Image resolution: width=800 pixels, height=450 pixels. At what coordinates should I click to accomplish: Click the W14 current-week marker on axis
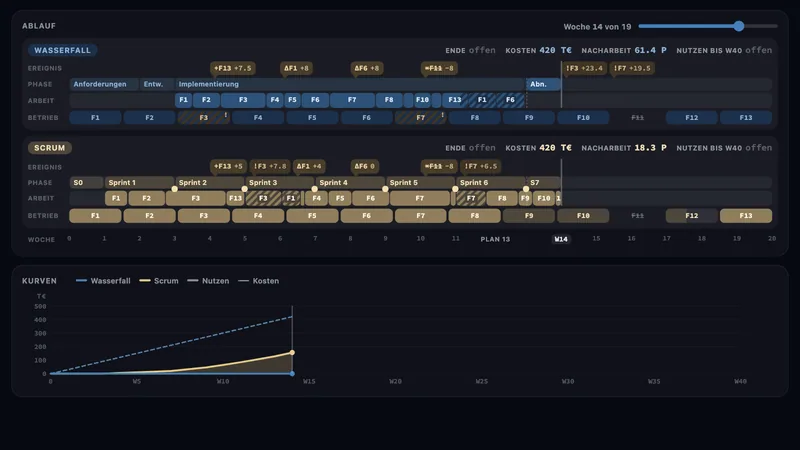pos(561,239)
